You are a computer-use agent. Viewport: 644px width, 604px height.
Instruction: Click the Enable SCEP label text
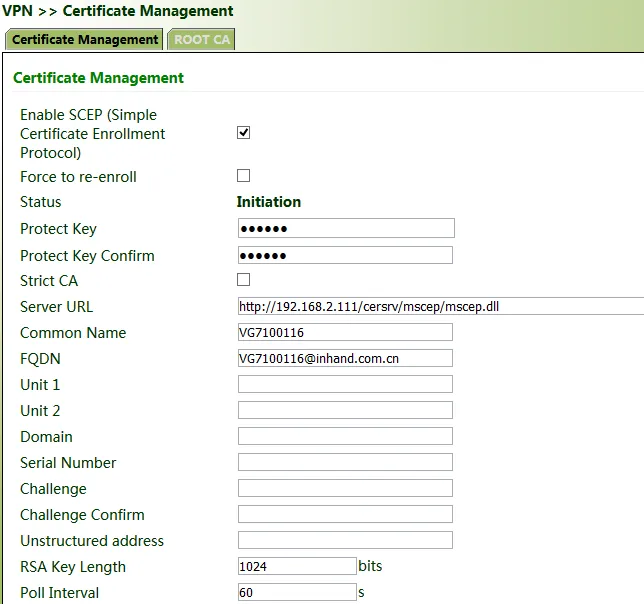[92, 133]
